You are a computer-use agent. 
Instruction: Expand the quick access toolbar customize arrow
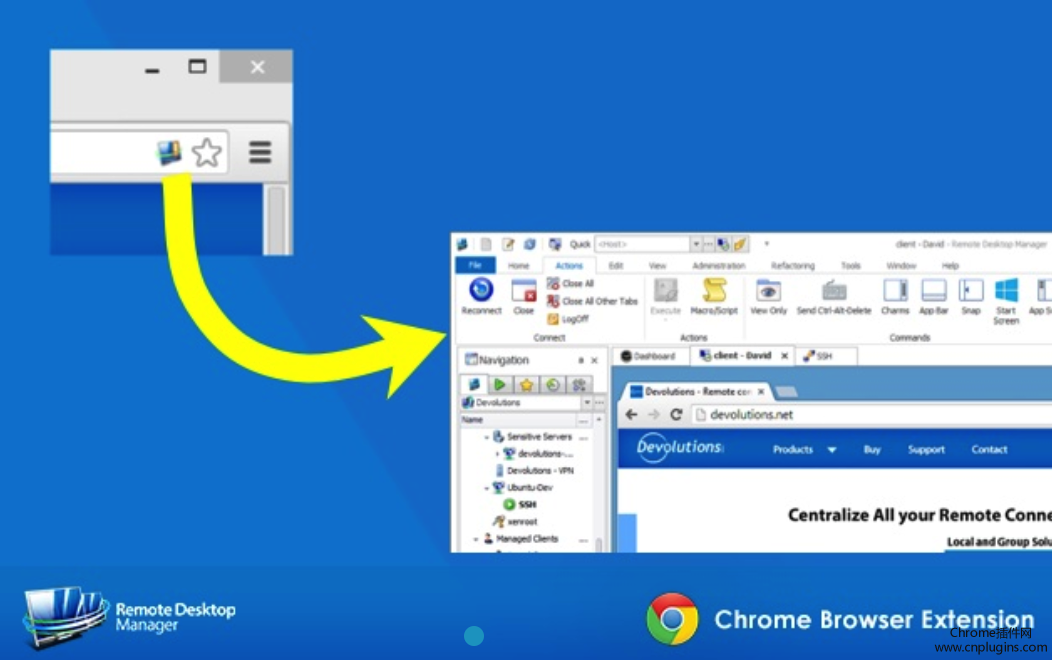point(766,244)
